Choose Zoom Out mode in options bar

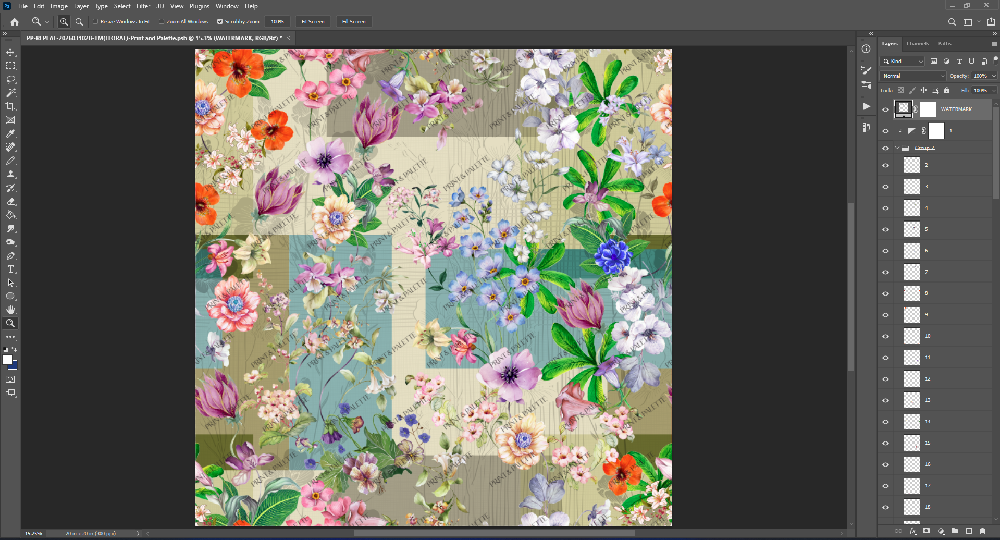pyautogui.click(x=79, y=22)
